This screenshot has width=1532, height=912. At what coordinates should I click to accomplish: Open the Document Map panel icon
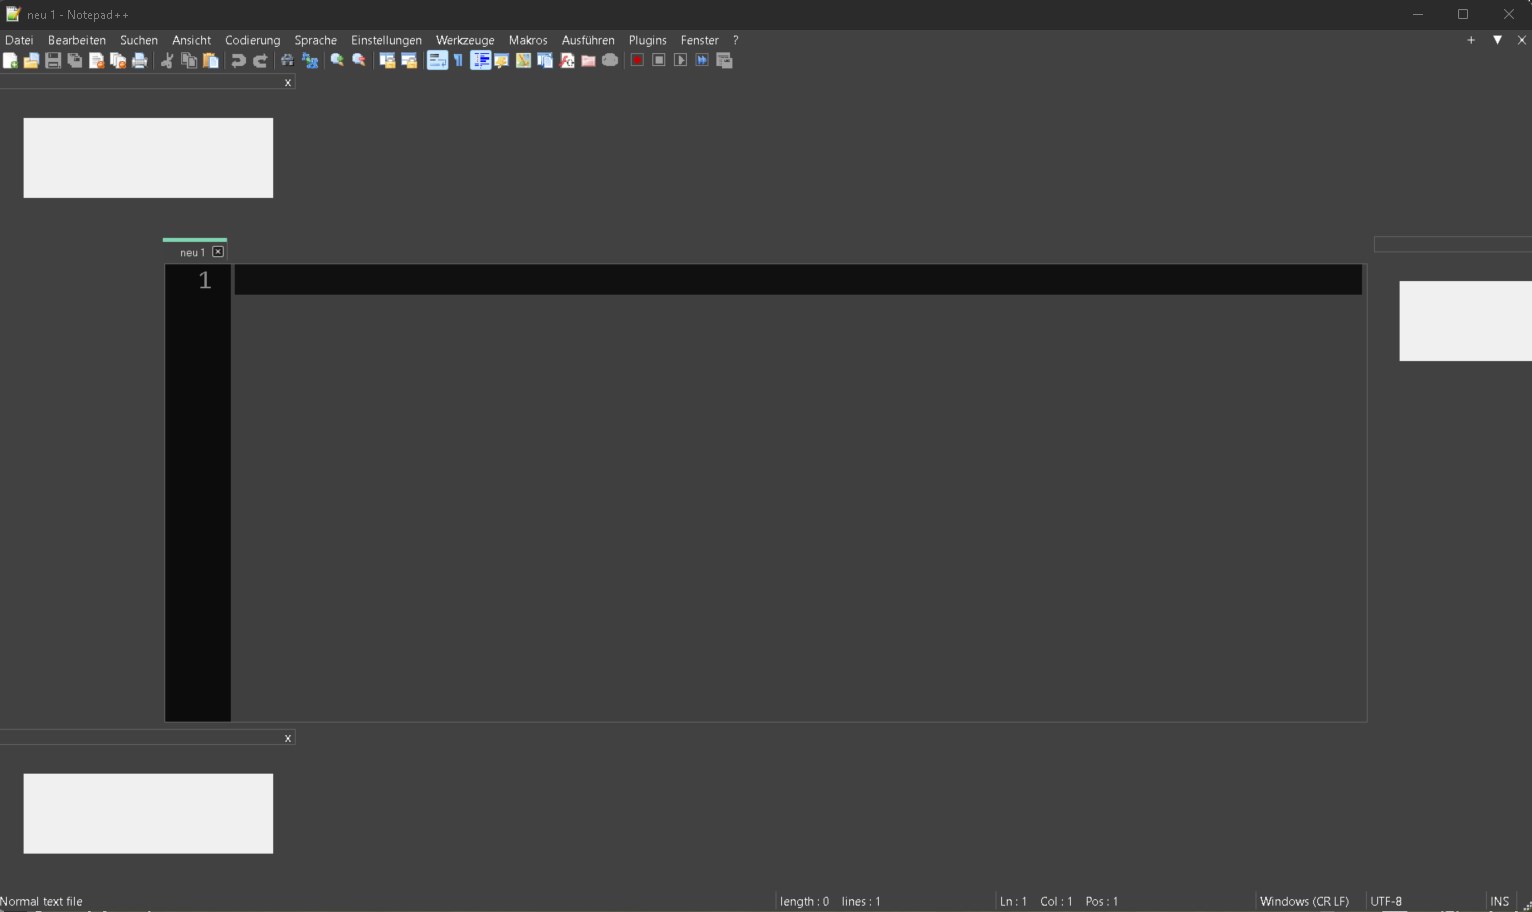523,60
